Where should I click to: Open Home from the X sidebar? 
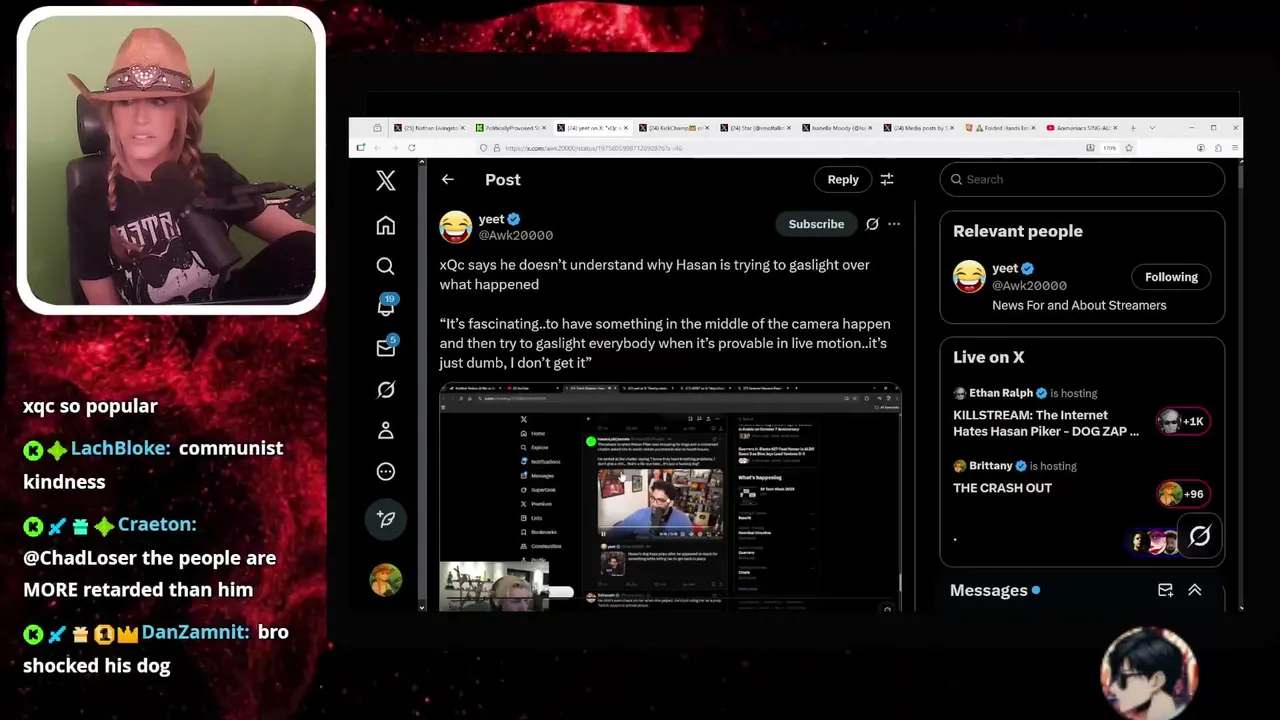[385, 226]
